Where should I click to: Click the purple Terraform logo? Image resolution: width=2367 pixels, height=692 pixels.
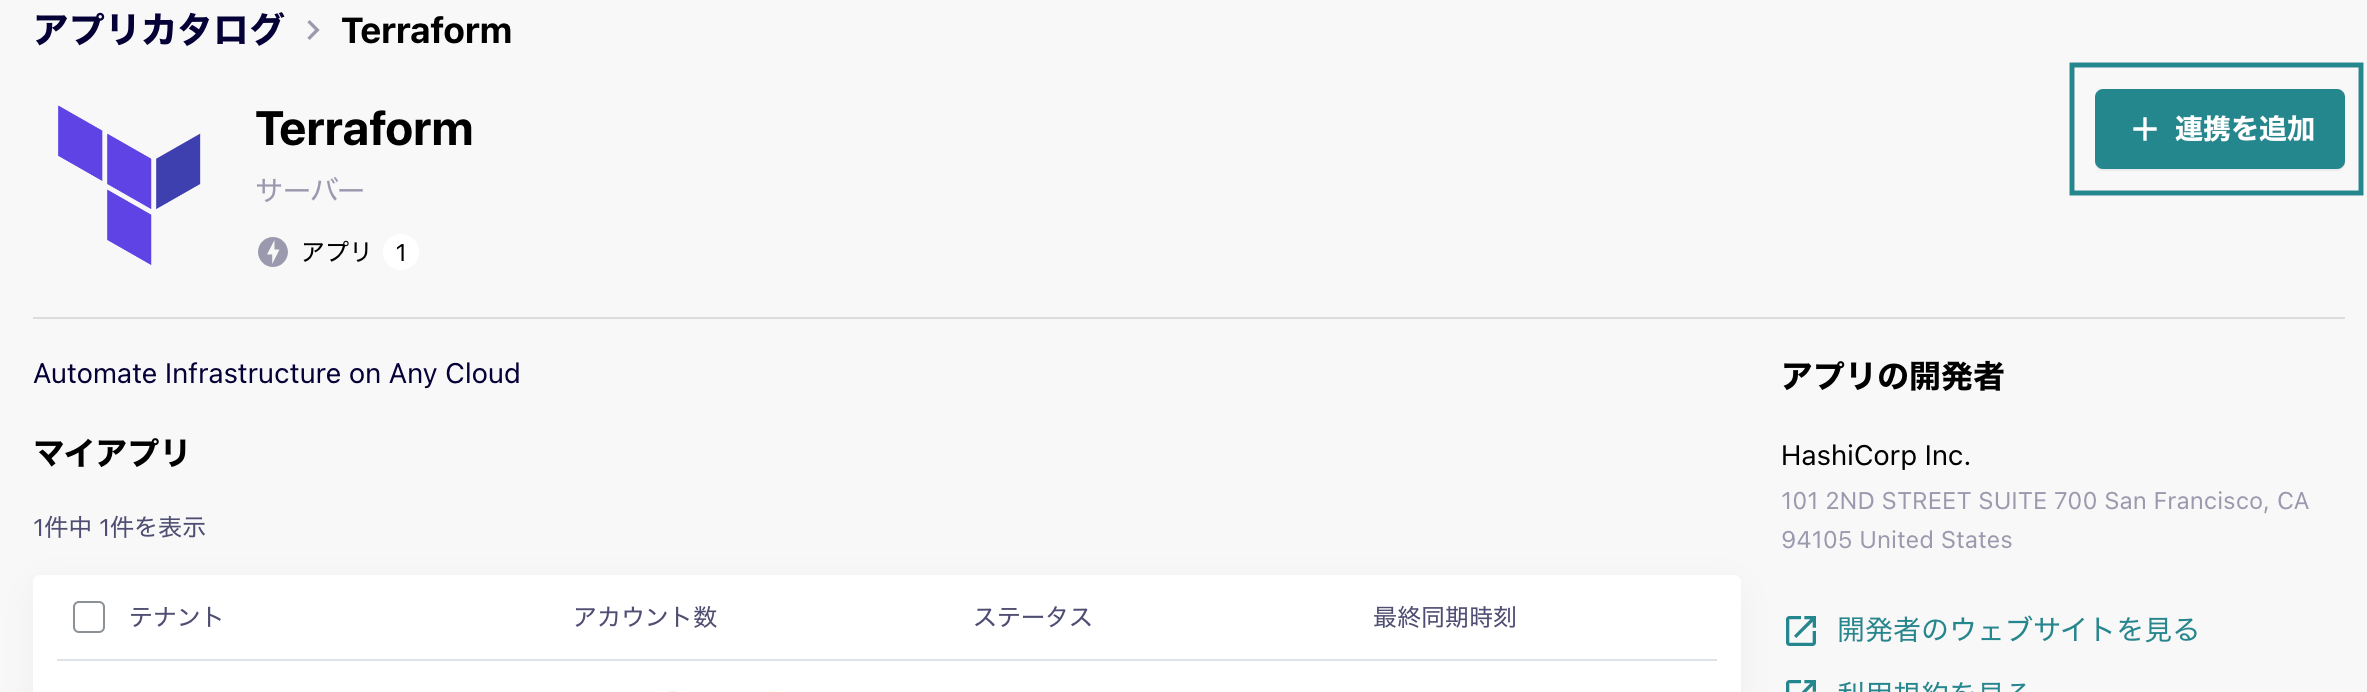point(129,185)
